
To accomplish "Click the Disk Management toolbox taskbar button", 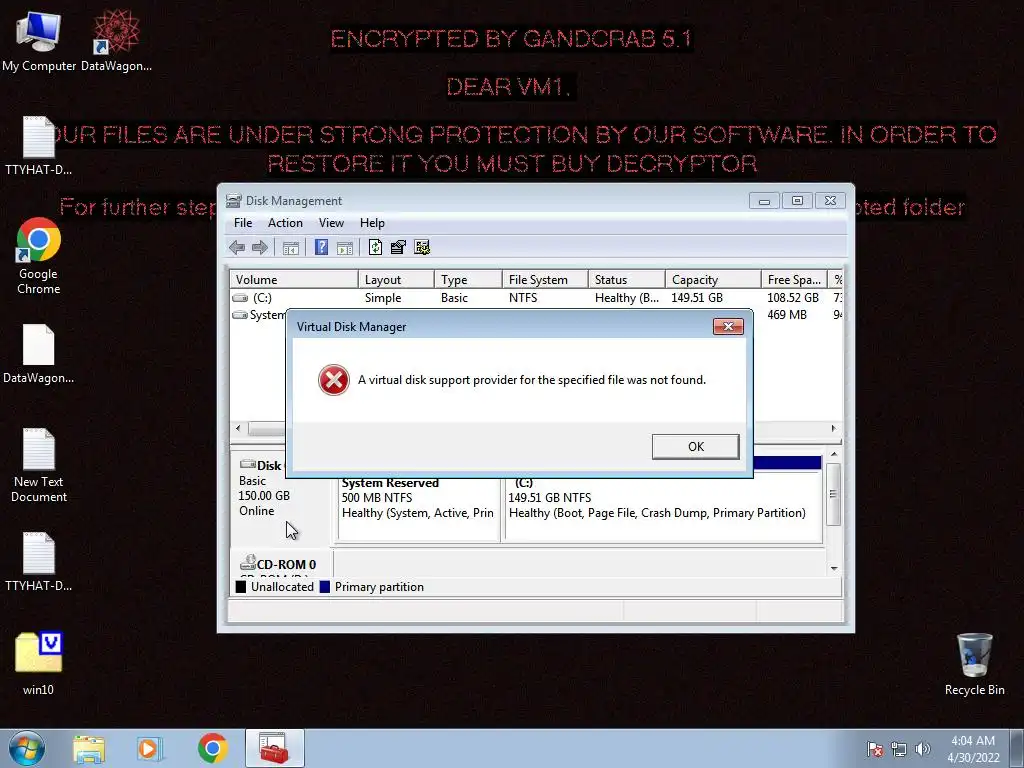I will pos(274,748).
